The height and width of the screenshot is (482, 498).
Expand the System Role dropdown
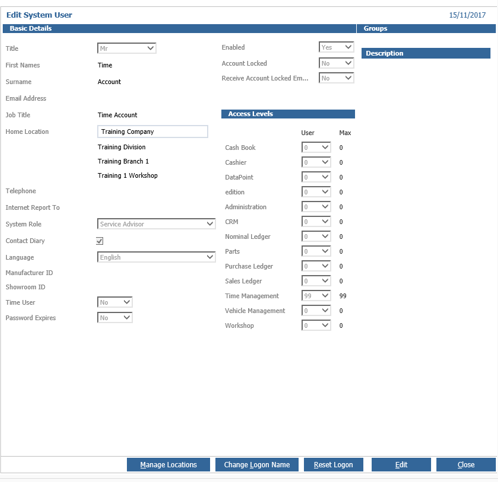[156, 224]
